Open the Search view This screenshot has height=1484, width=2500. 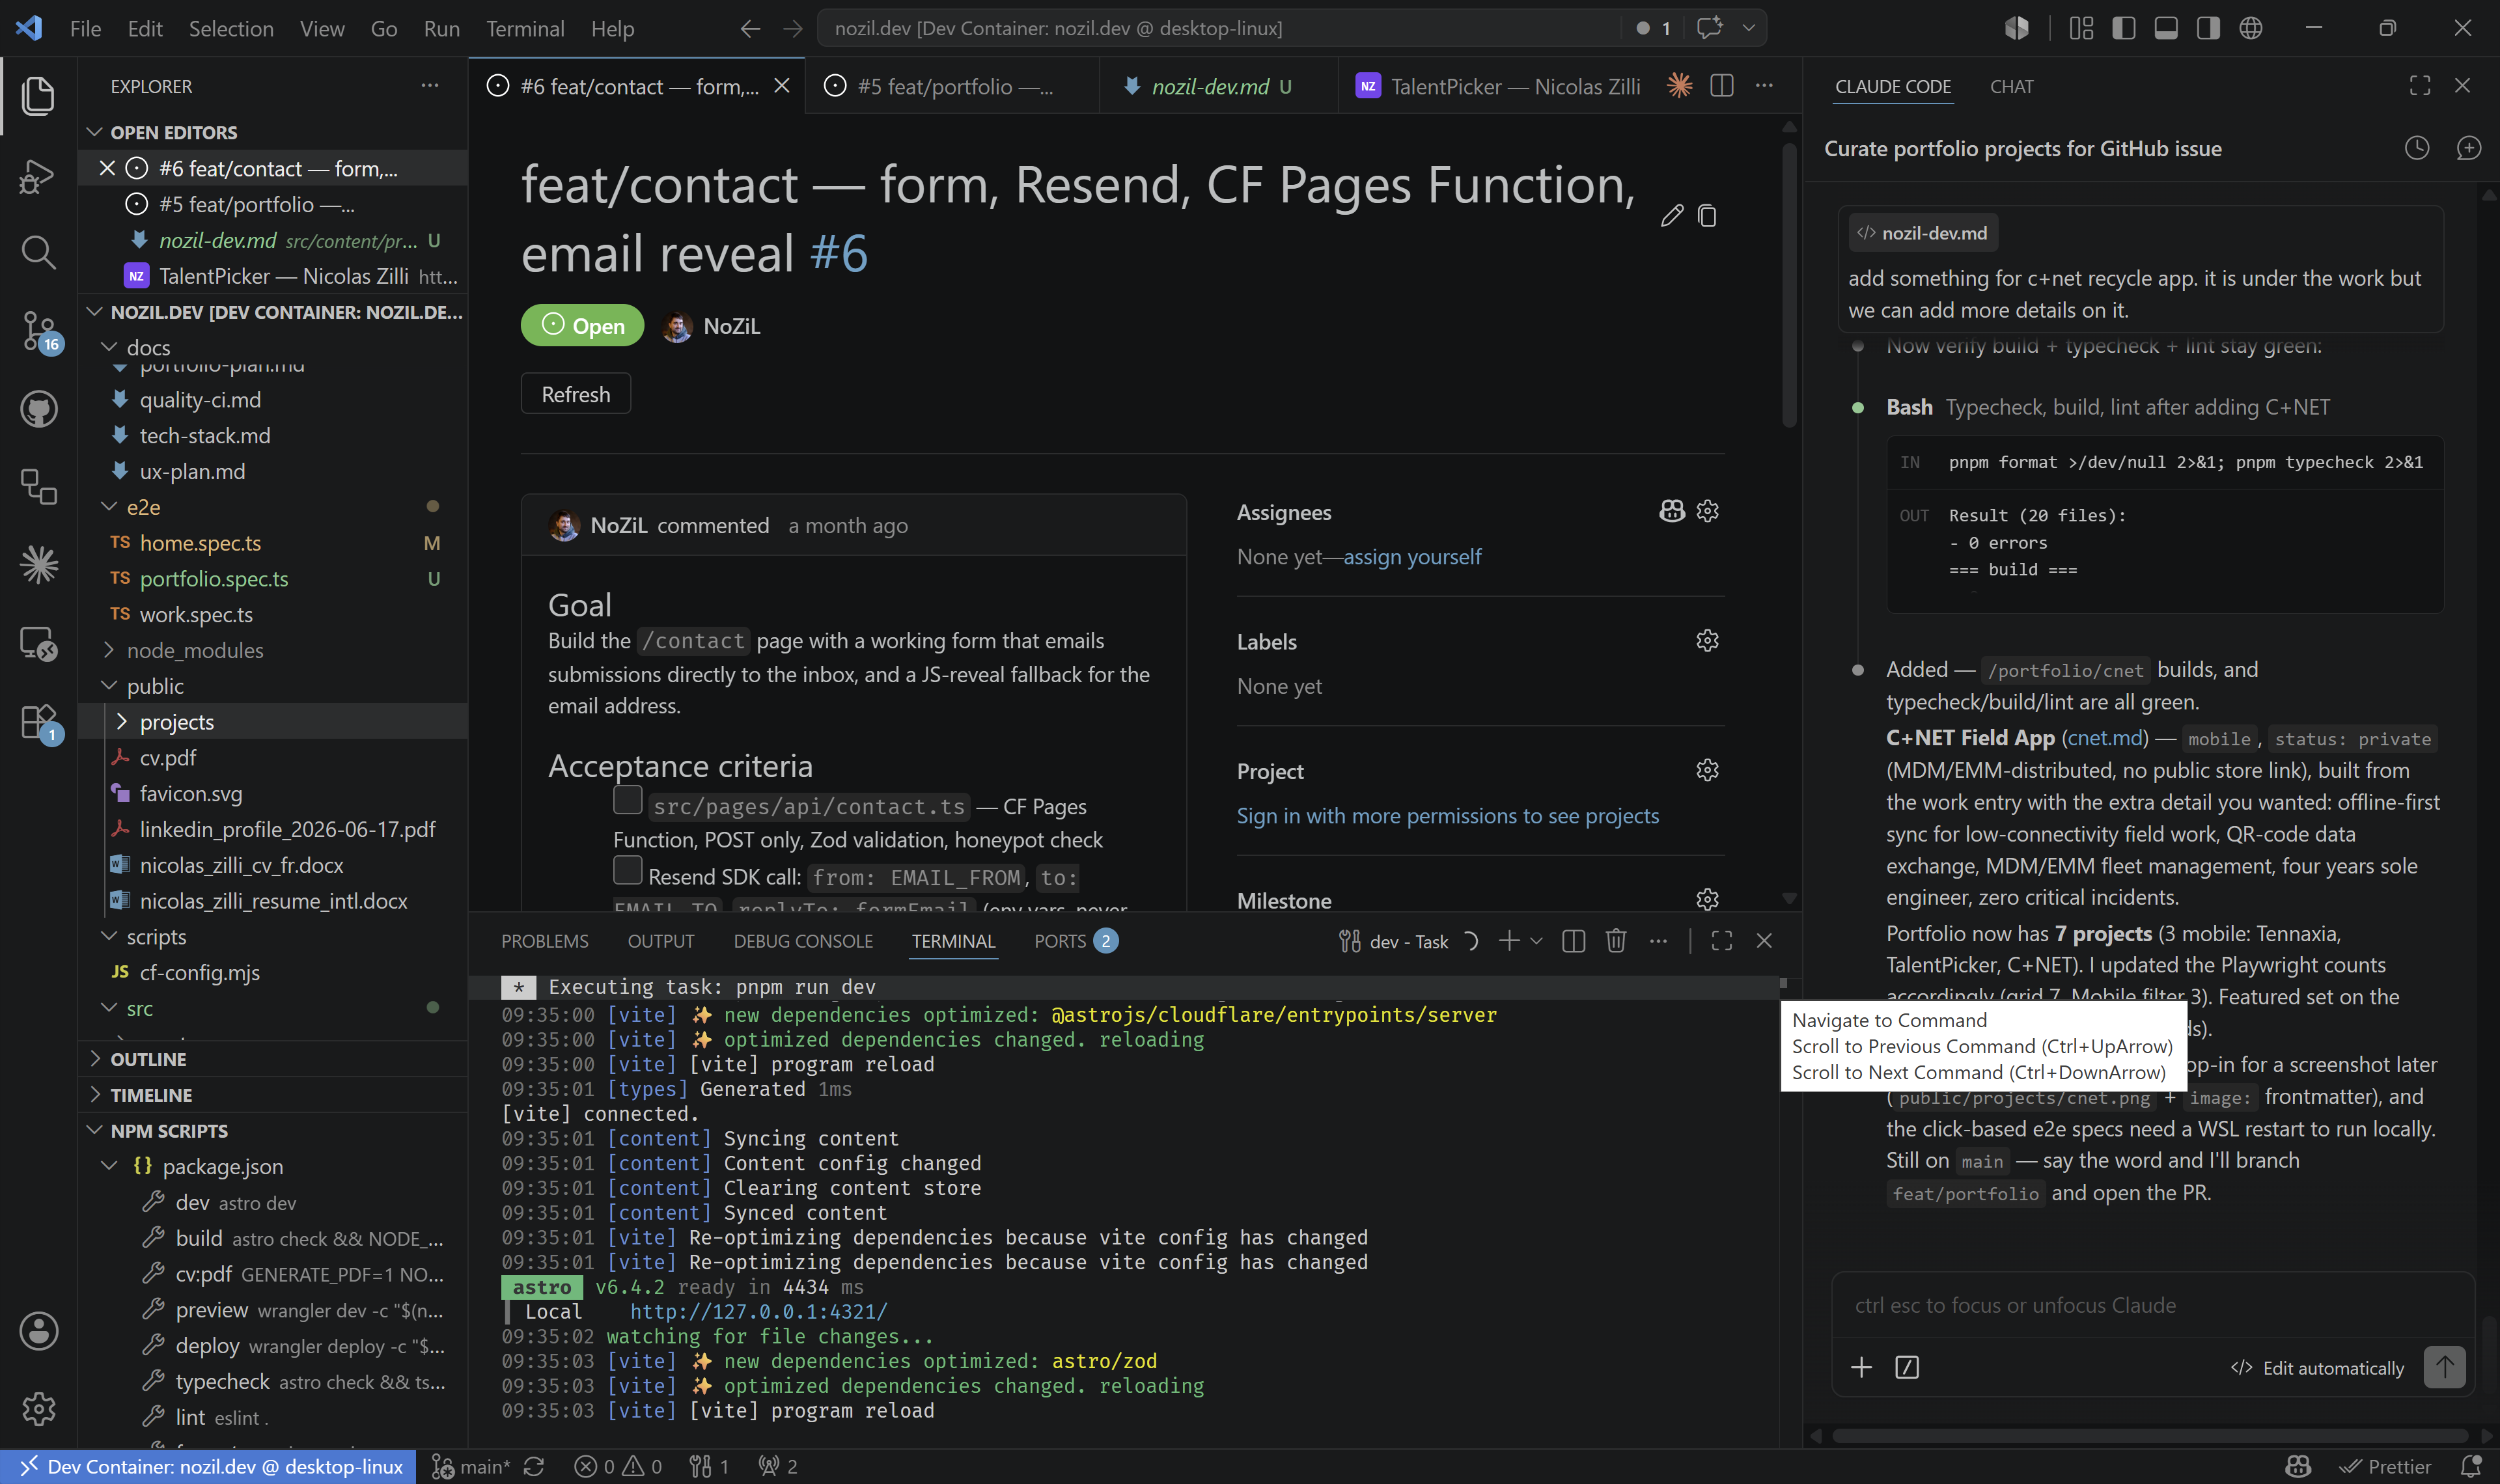coord(38,252)
